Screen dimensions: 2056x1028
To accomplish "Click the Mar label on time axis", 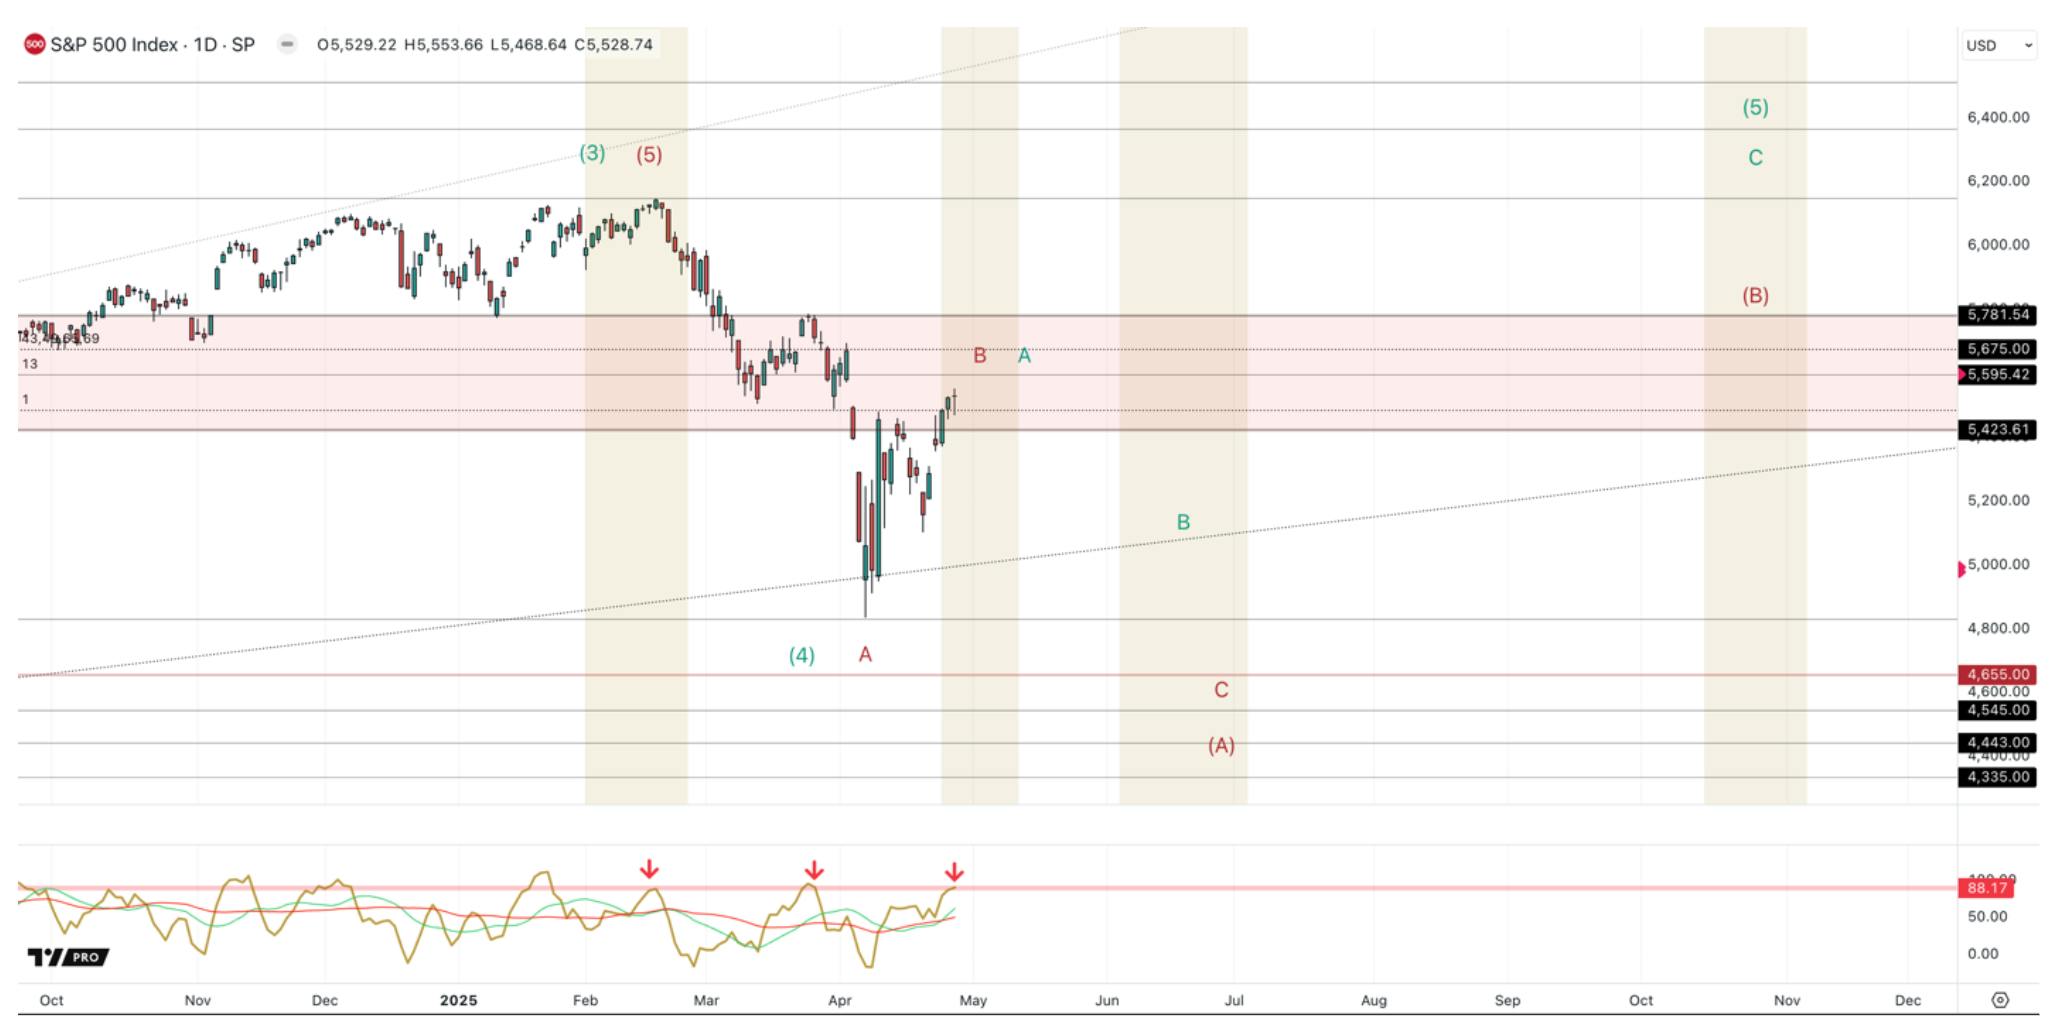I will pos(706,1000).
